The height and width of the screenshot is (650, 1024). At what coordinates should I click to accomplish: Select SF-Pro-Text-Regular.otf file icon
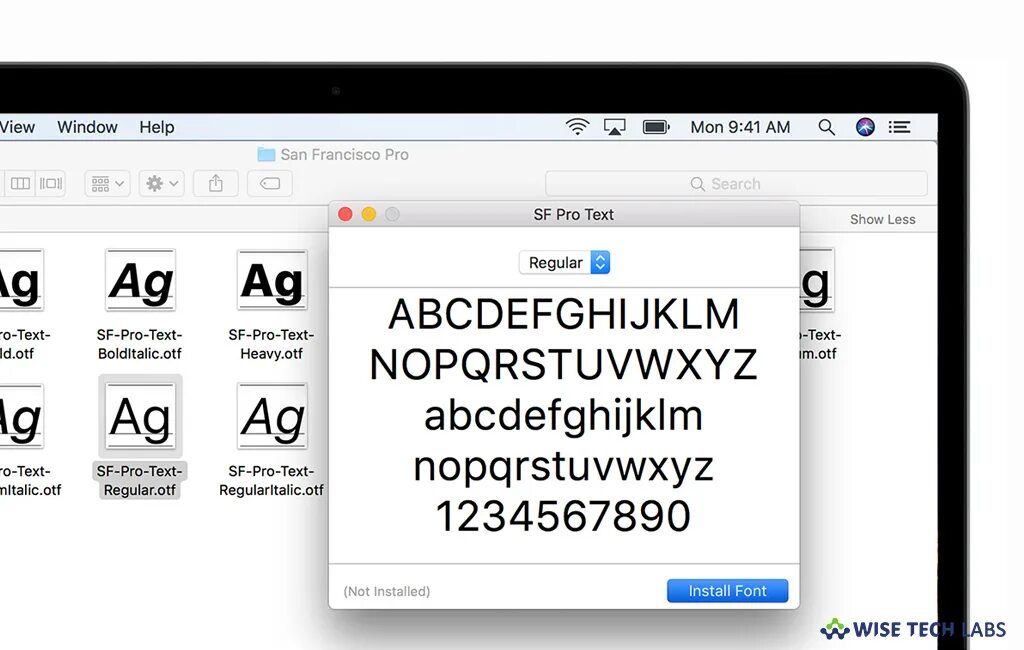pos(140,416)
